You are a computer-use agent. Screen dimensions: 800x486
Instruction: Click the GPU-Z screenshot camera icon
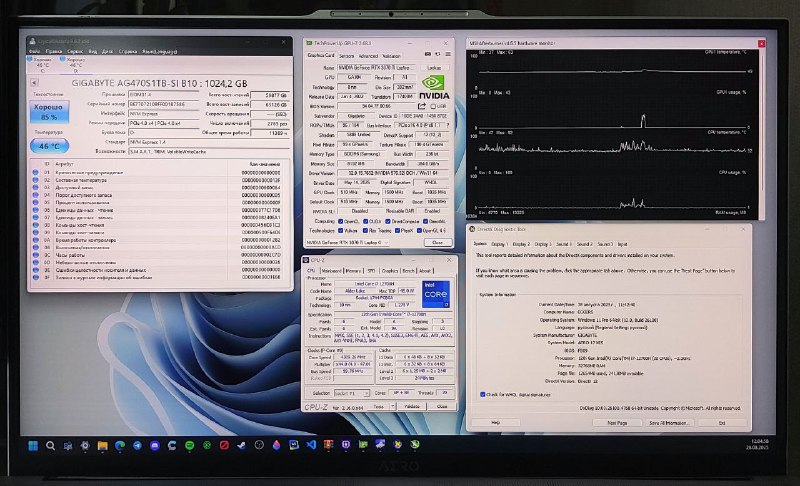428,54
